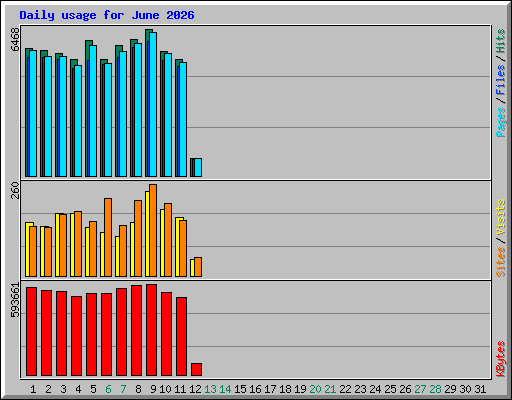Screen dimensions: 512x400
Task: Click green weekend day 13 label
Action: tap(210, 389)
